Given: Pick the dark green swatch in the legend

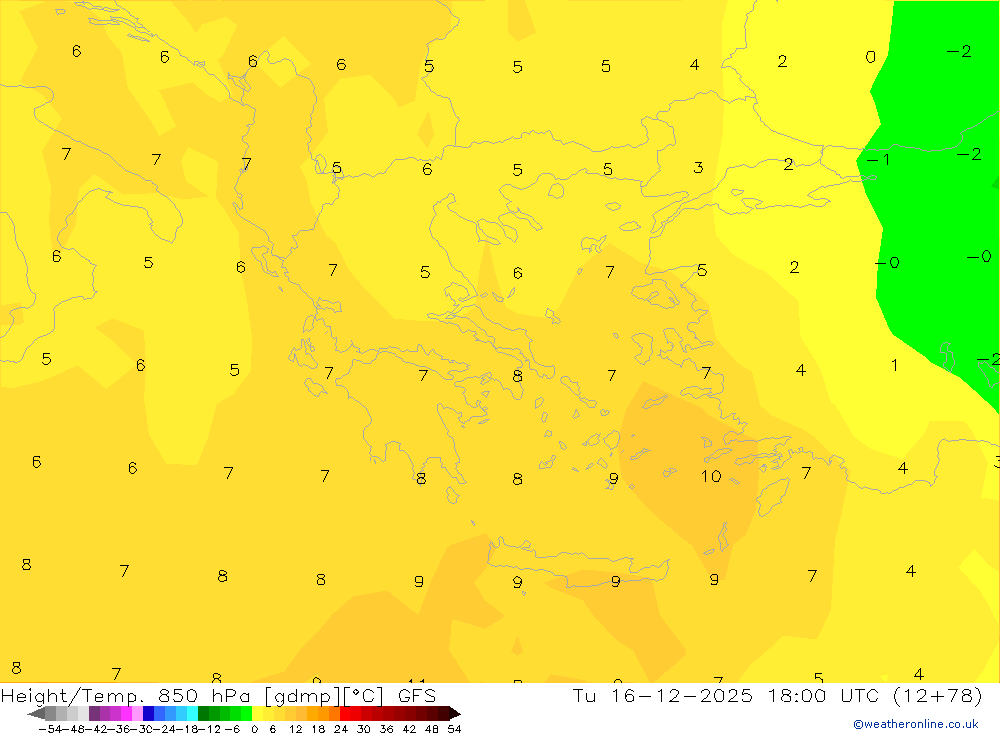Looking at the screenshot, I should [203, 713].
